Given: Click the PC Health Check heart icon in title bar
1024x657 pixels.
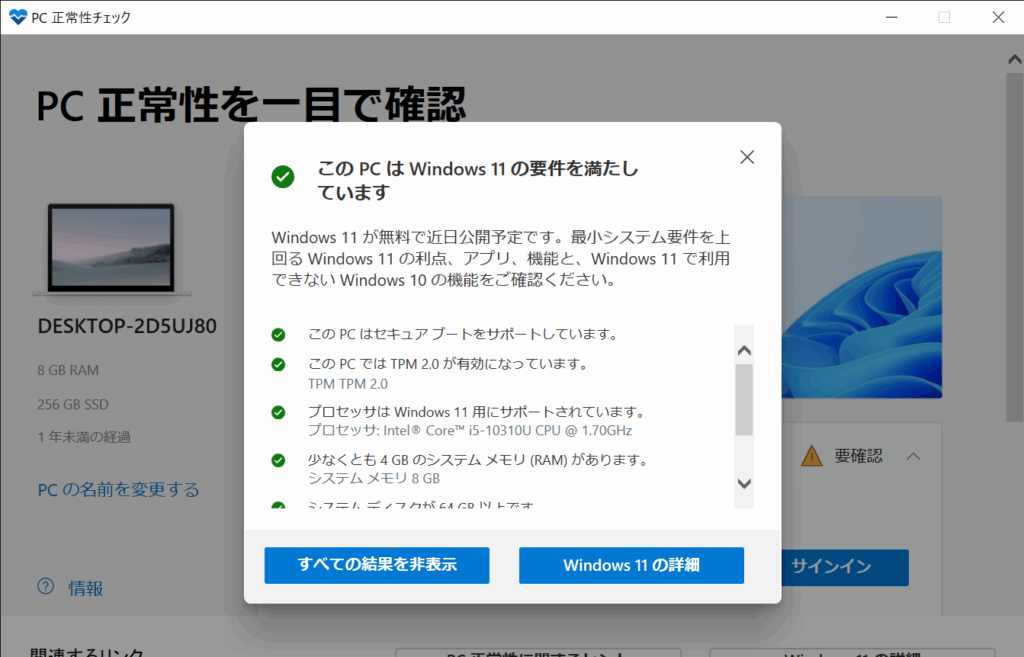Looking at the screenshot, I should (18, 17).
